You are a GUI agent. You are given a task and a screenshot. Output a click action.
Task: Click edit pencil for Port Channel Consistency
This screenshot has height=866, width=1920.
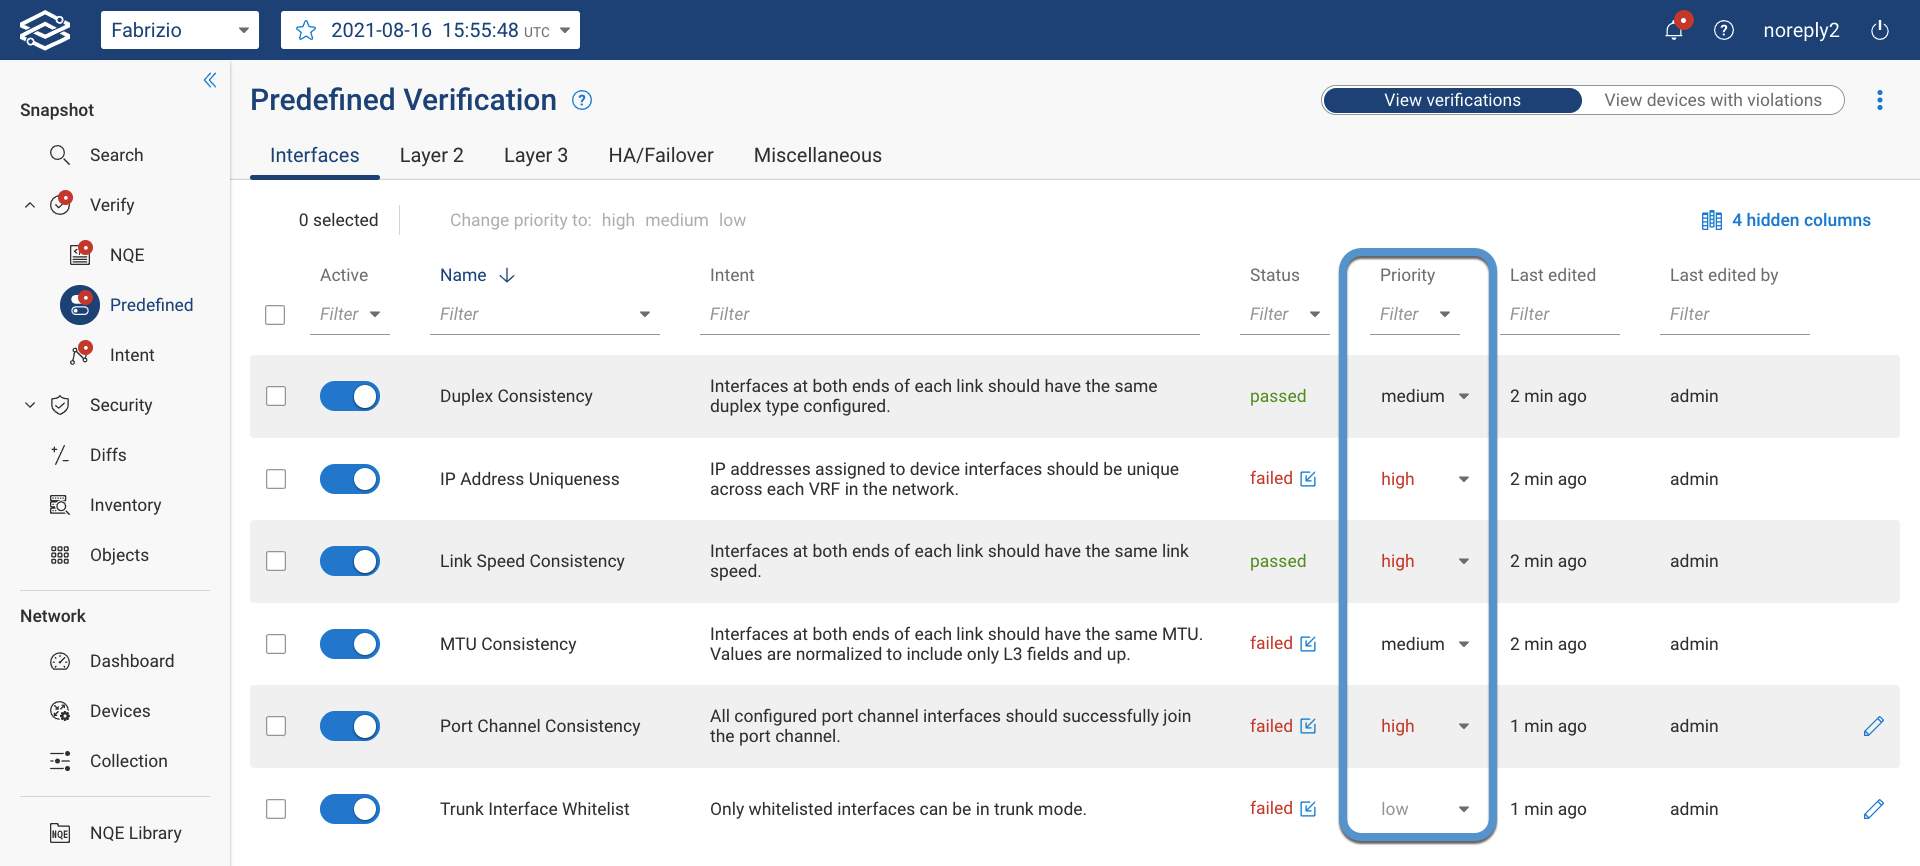point(1873,726)
